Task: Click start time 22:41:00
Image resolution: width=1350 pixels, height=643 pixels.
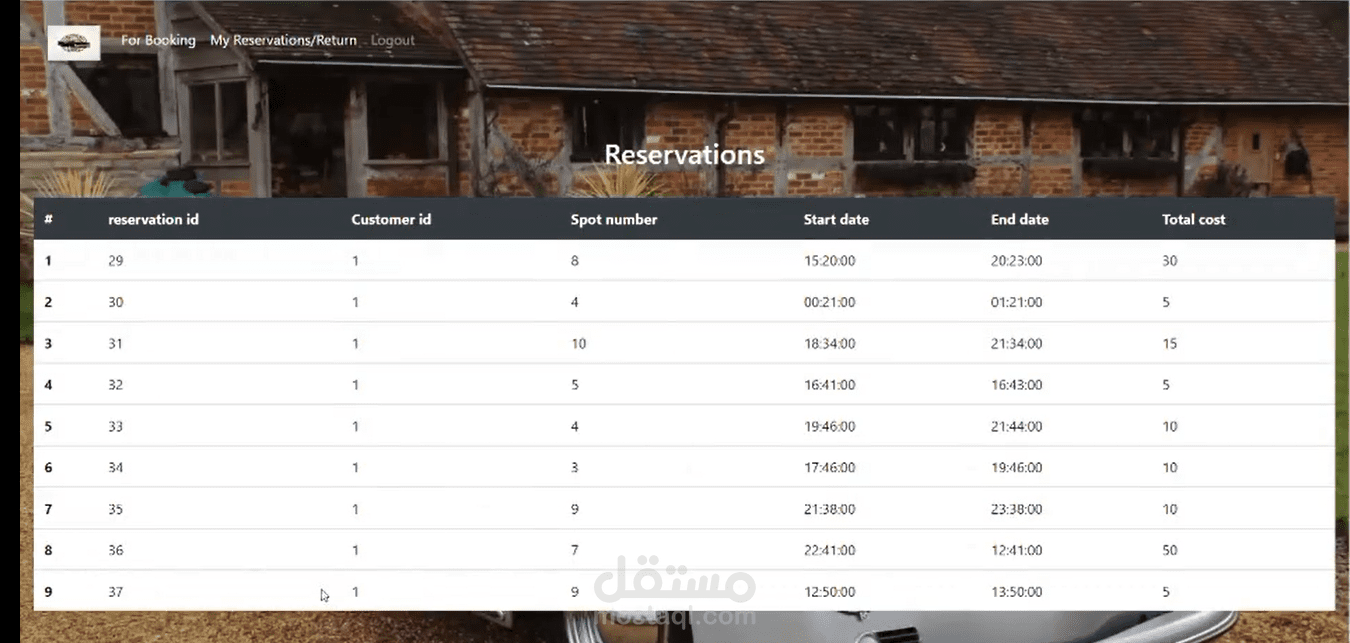Action: [x=830, y=551]
